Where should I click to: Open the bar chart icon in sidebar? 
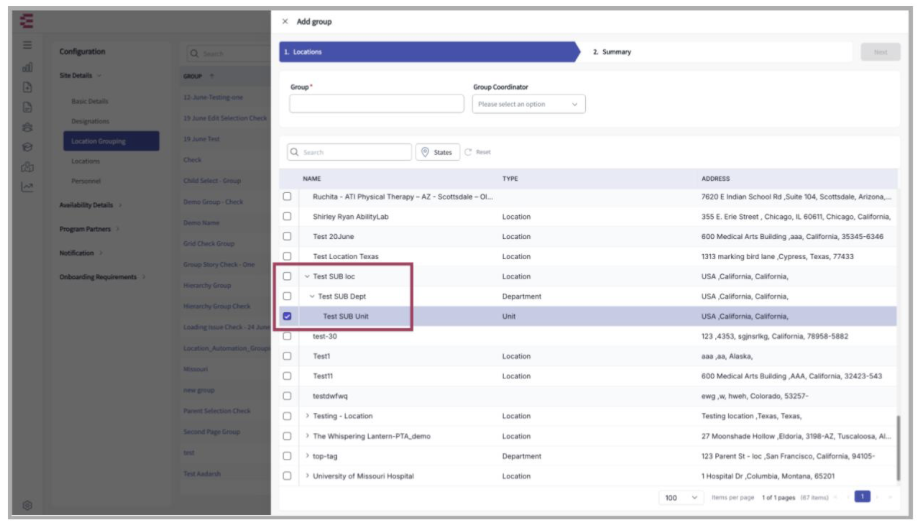click(x=28, y=67)
